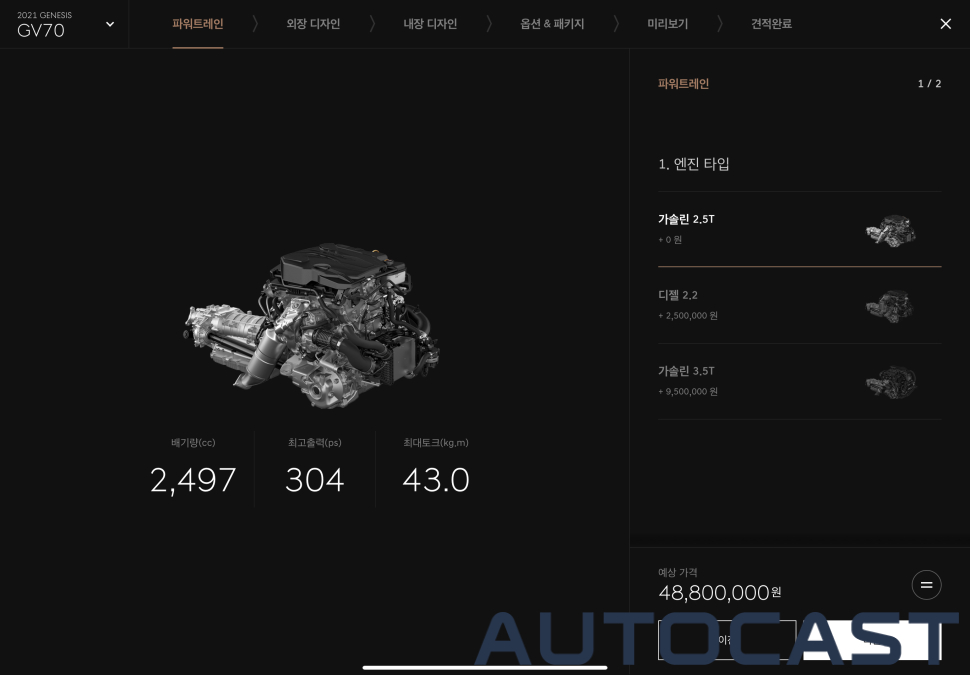
Task: Click the 43.0 max torque value
Action: [436, 480]
